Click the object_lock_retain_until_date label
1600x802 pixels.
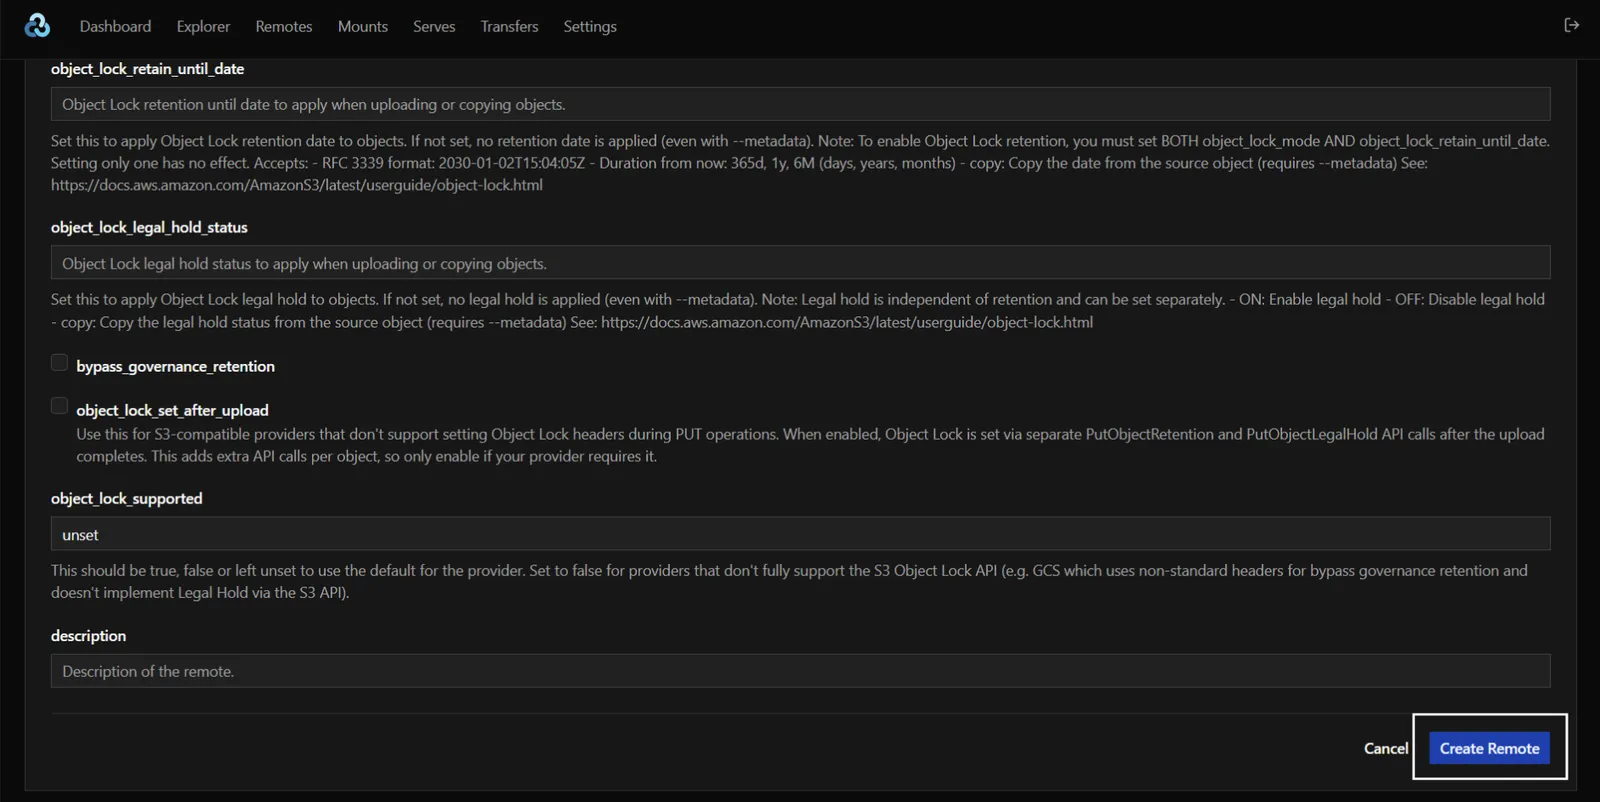tap(147, 69)
